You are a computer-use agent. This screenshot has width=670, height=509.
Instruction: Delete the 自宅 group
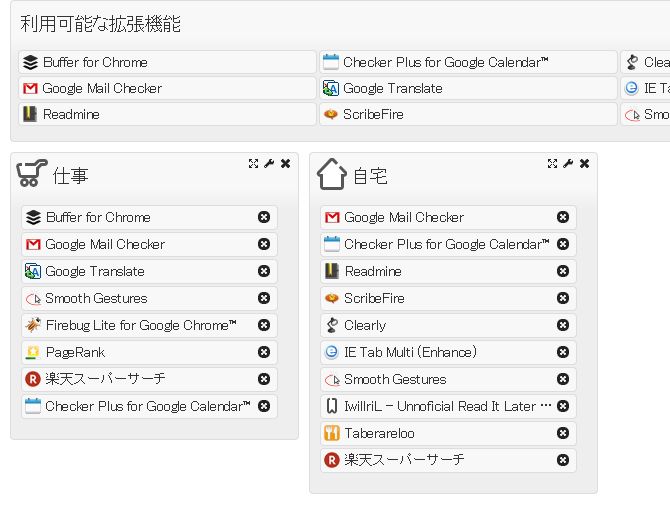click(585, 163)
